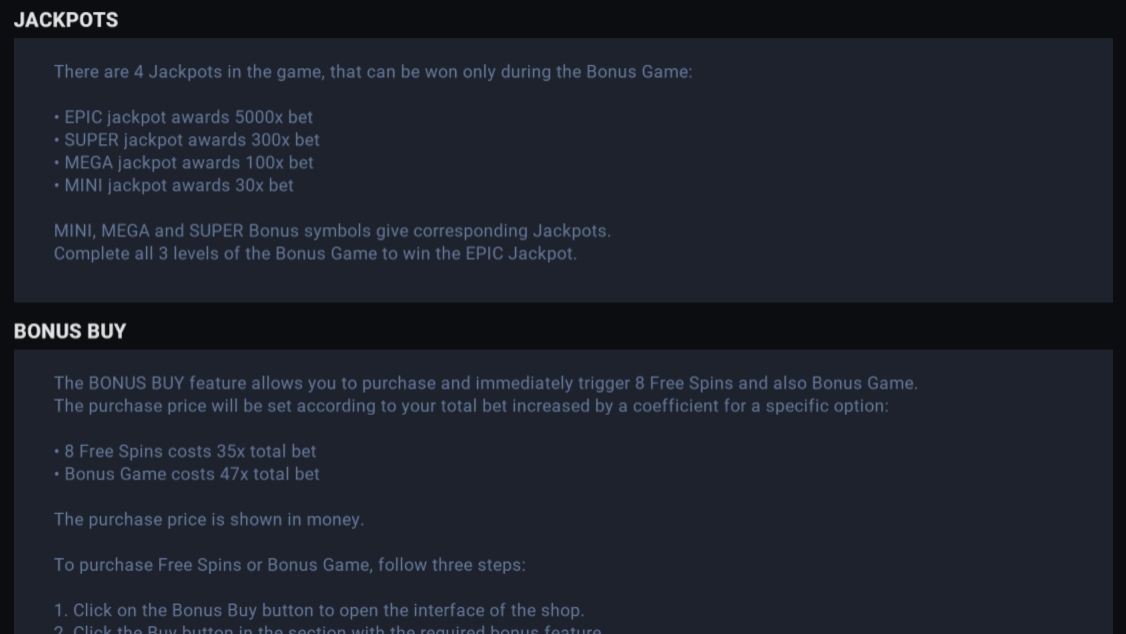Click the words Bonus Game in the jackpots intro
This screenshot has height=634, width=1126.
pos(637,72)
